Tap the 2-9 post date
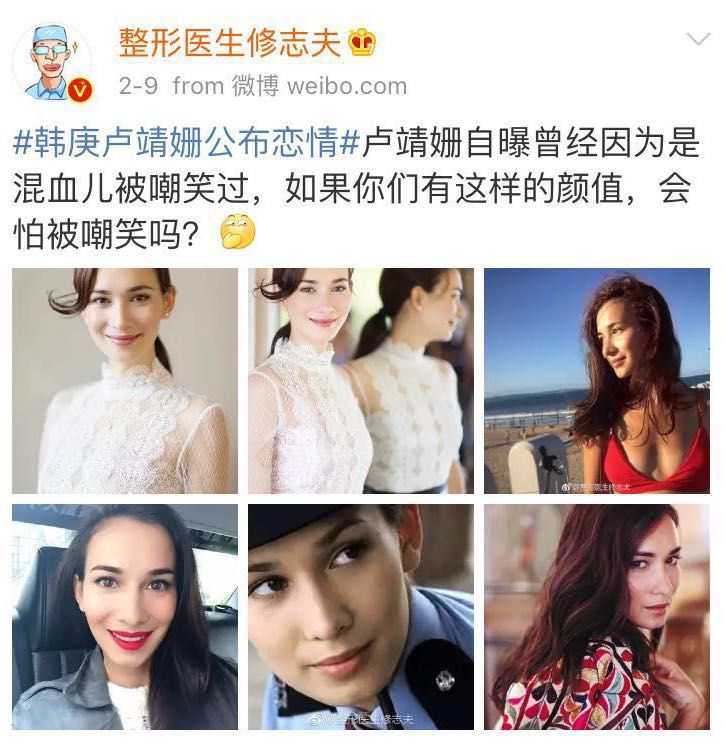Screen dimensions: 726x743 point(138,86)
